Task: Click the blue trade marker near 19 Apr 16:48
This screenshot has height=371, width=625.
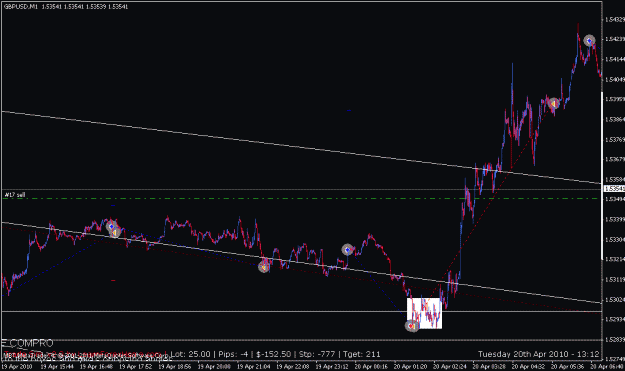Action: 111,226
